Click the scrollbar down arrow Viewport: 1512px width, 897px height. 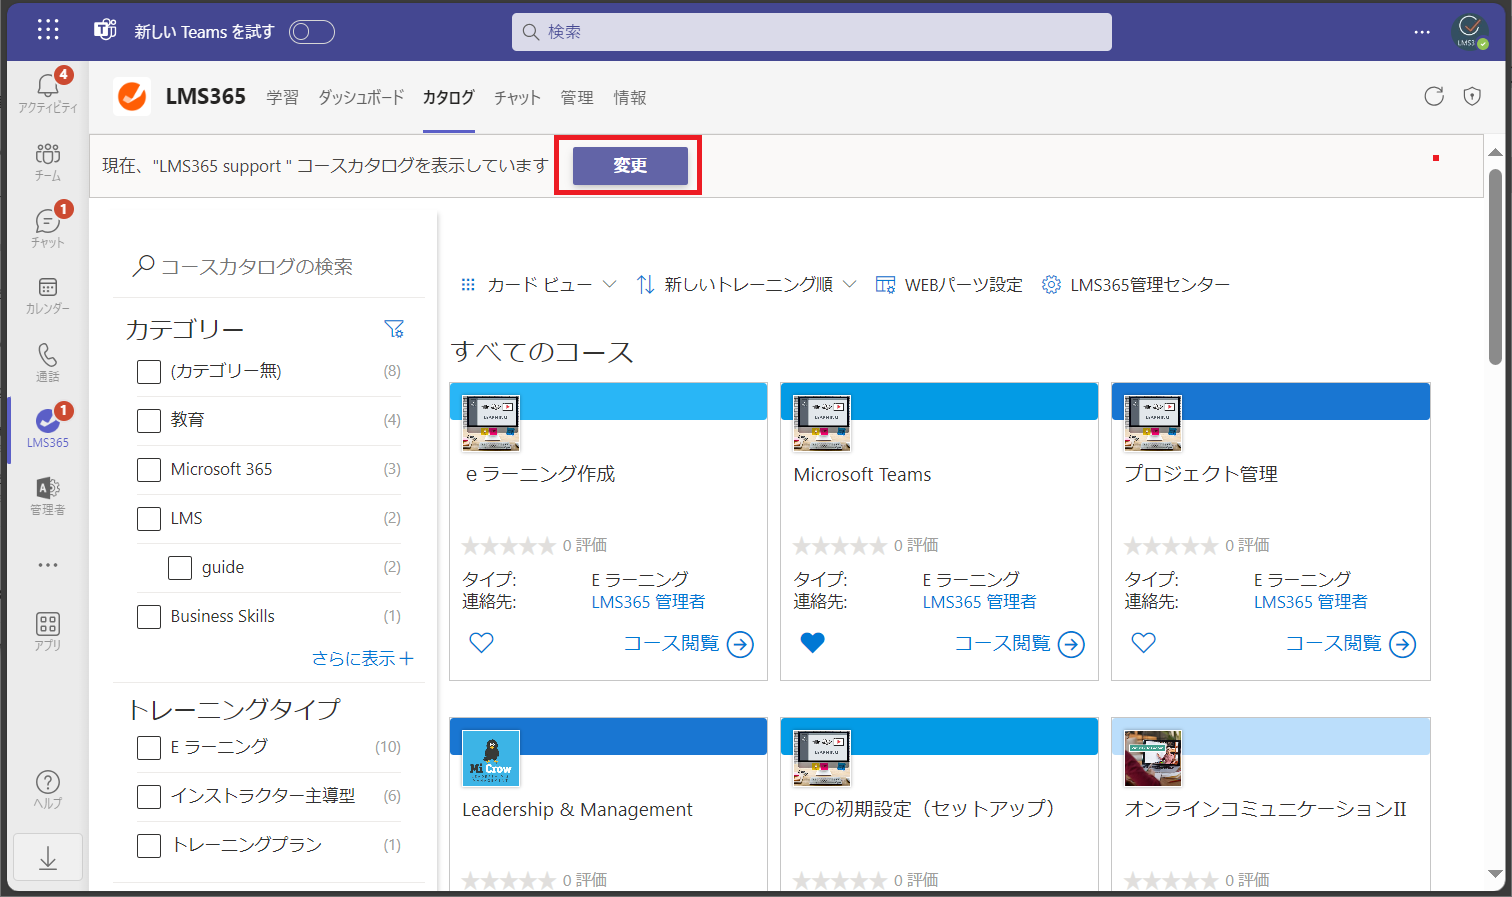[1495, 875]
